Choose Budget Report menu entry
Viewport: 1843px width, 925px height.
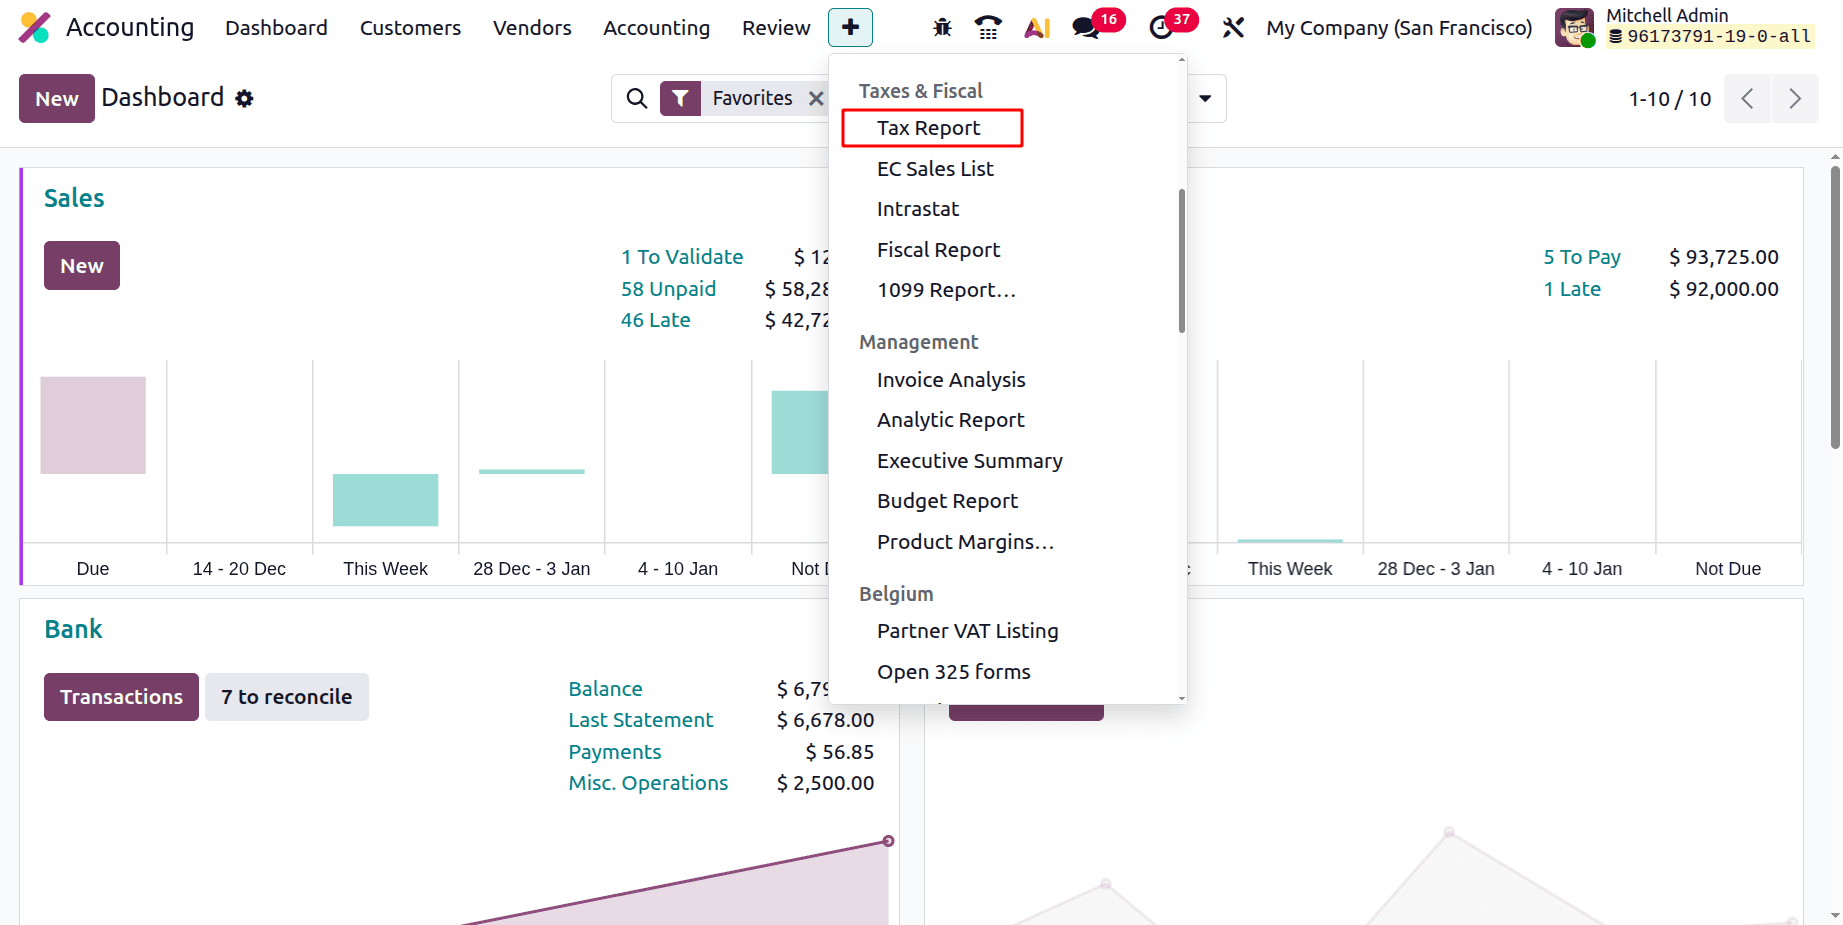pos(947,501)
